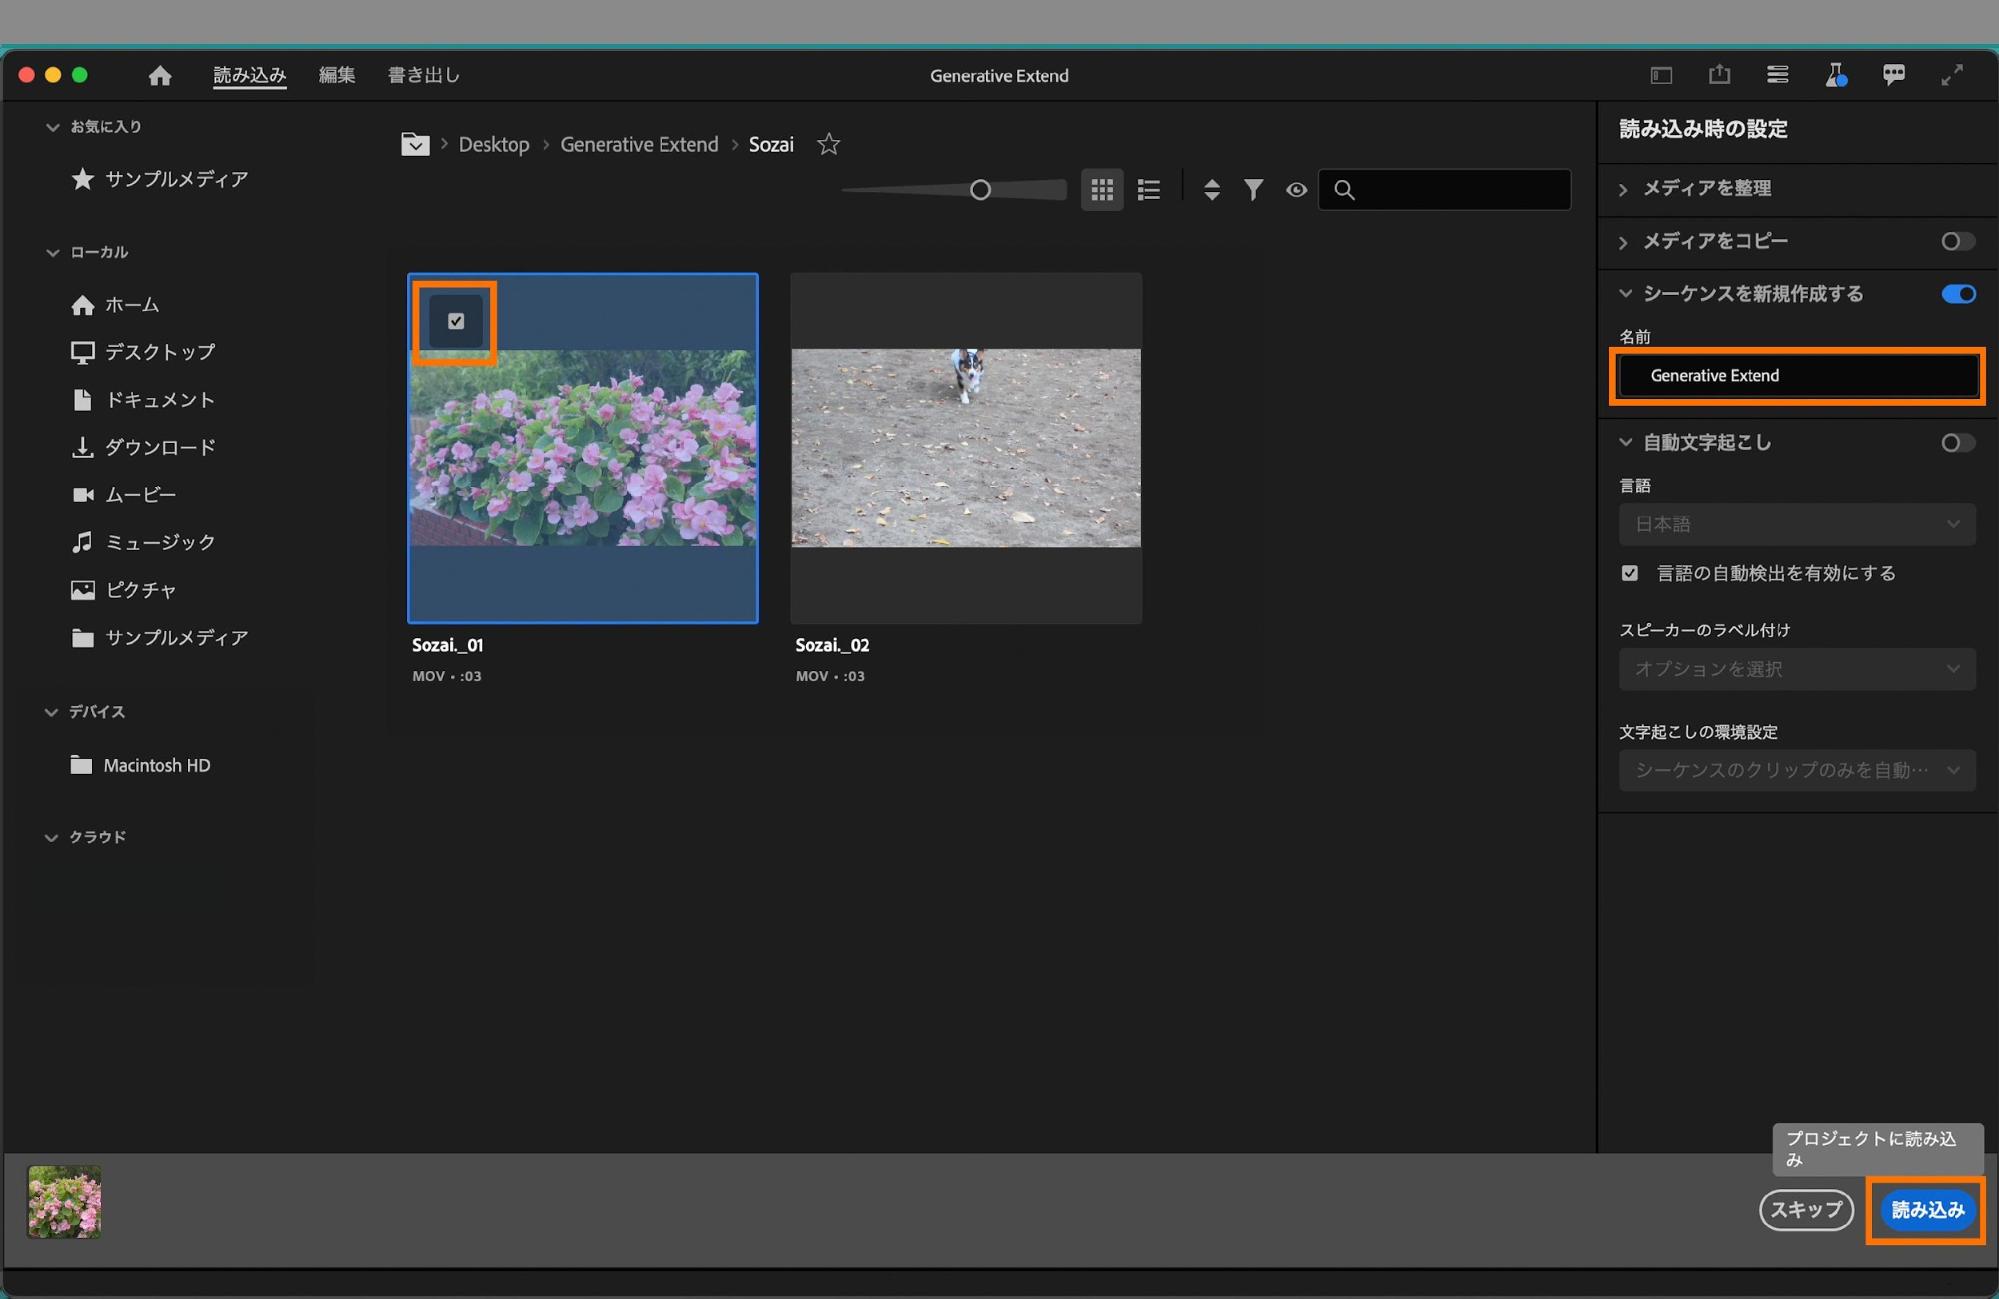Click the Home icon in top bar
This screenshot has height=1299, width=1999.
(160, 76)
